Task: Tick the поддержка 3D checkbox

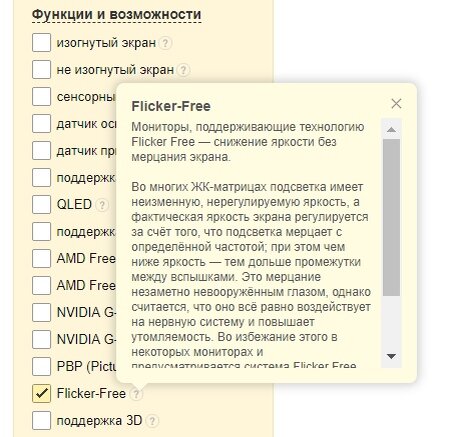Action: tap(41, 420)
